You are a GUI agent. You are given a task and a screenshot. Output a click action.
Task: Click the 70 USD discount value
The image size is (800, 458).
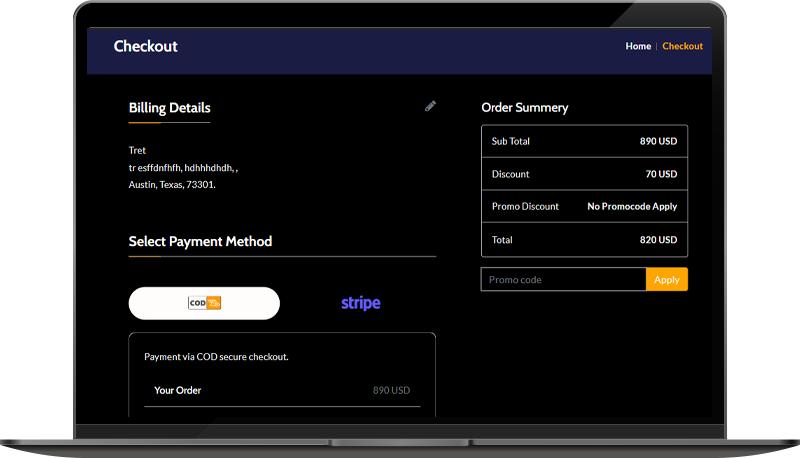tap(661, 174)
